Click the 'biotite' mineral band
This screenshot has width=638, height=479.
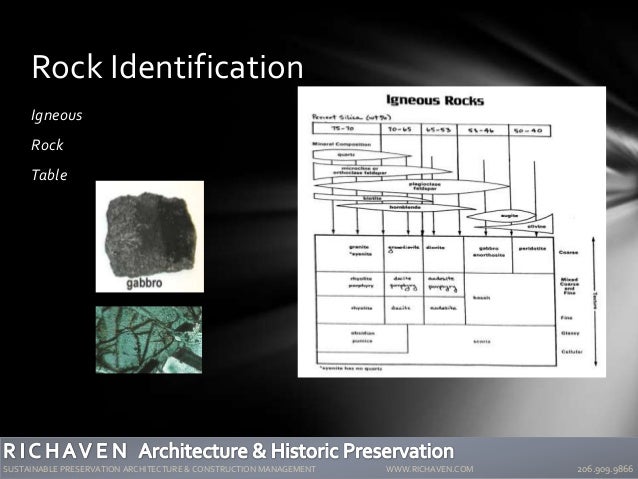pyautogui.click(x=372, y=198)
